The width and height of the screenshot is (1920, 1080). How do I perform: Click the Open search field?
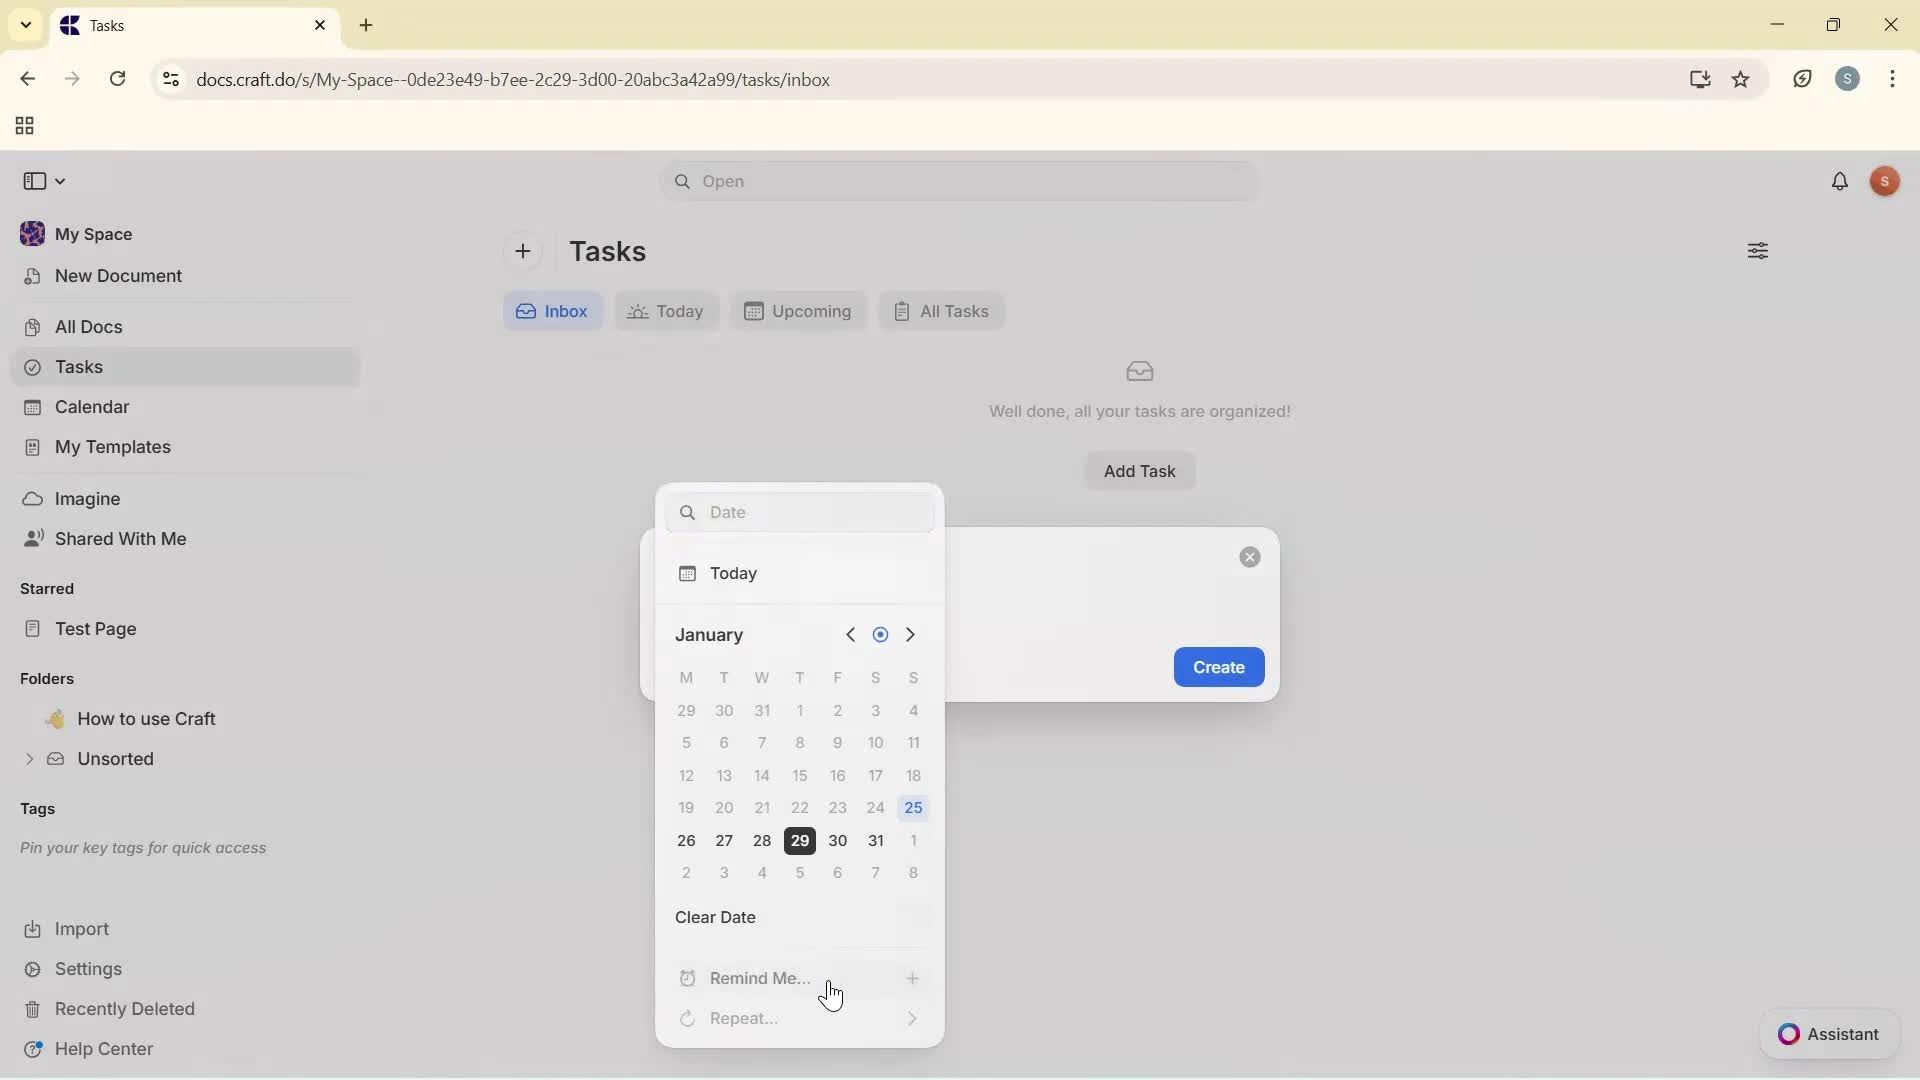tap(957, 181)
